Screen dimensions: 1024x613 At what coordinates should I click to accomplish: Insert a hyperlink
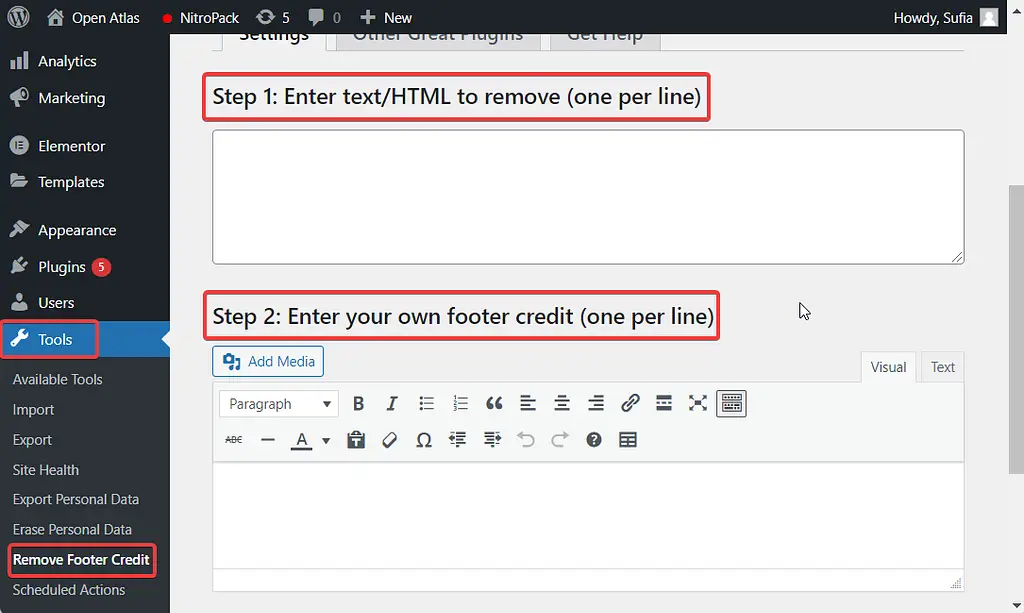coord(630,403)
